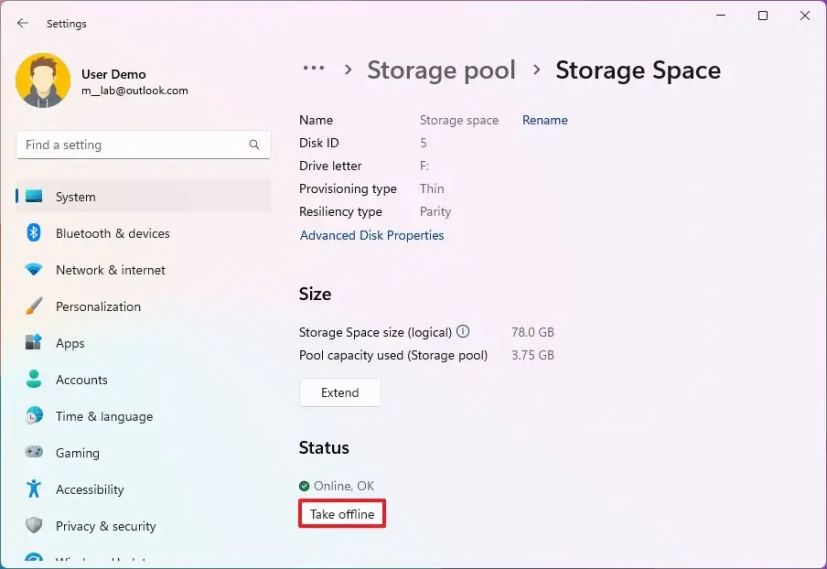This screenshot has width=827, height=569.
Task: Select the Network & internet wifi icon
Action: [34, 270]
